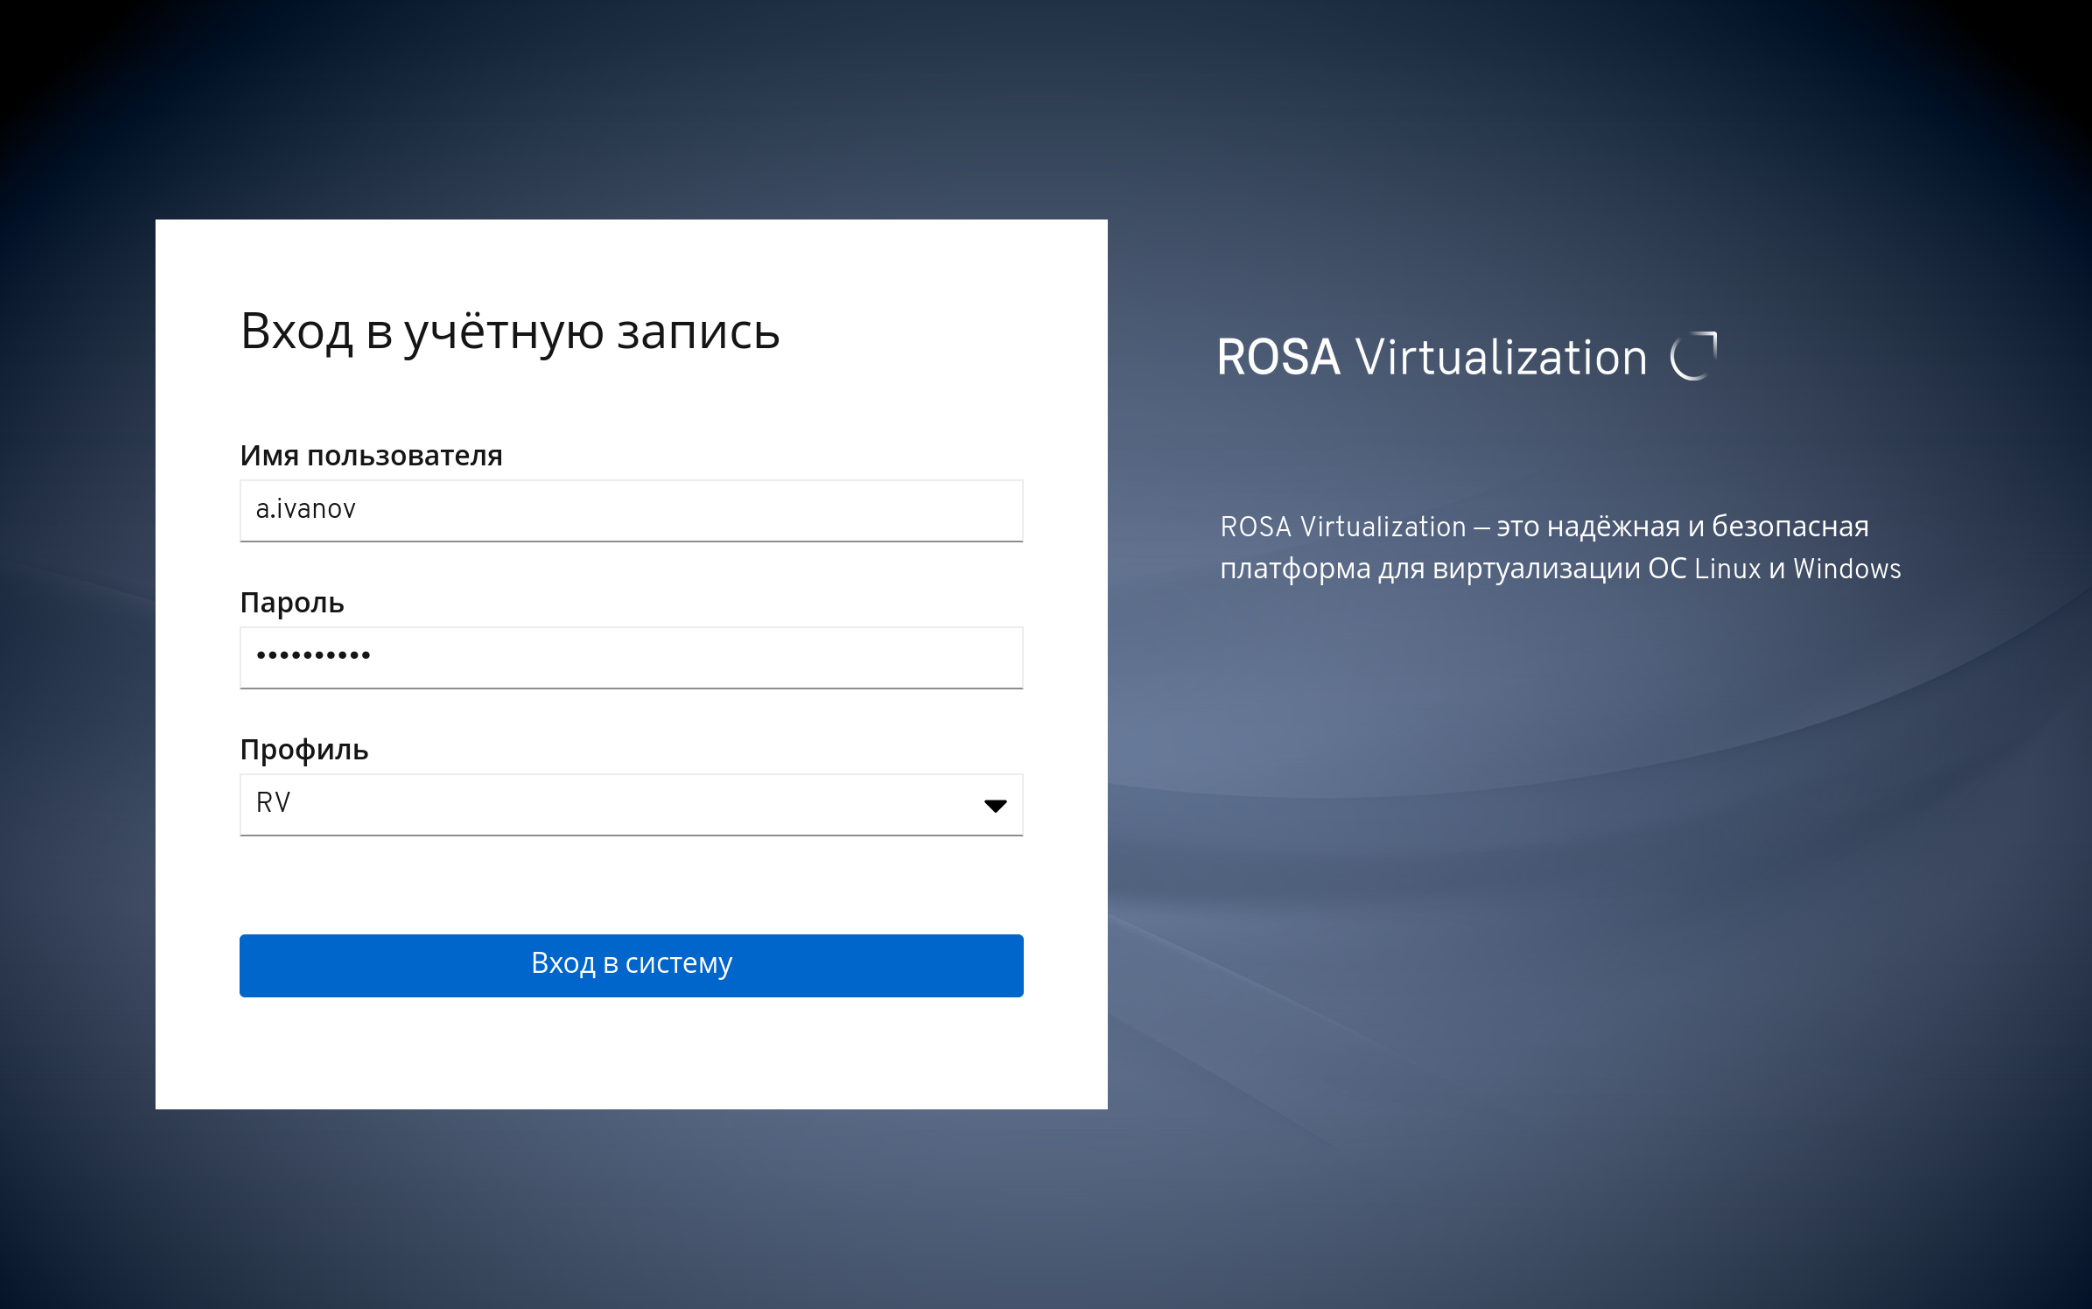This screenshot has width=2092, height=1309.
Task: Click the Пароль label
Action: coord(292,603)
